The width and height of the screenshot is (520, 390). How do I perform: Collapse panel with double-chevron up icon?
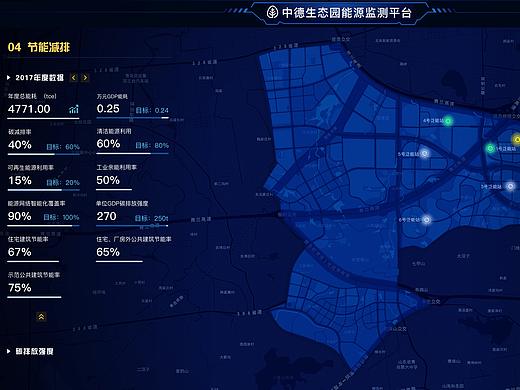coord(41,316)
